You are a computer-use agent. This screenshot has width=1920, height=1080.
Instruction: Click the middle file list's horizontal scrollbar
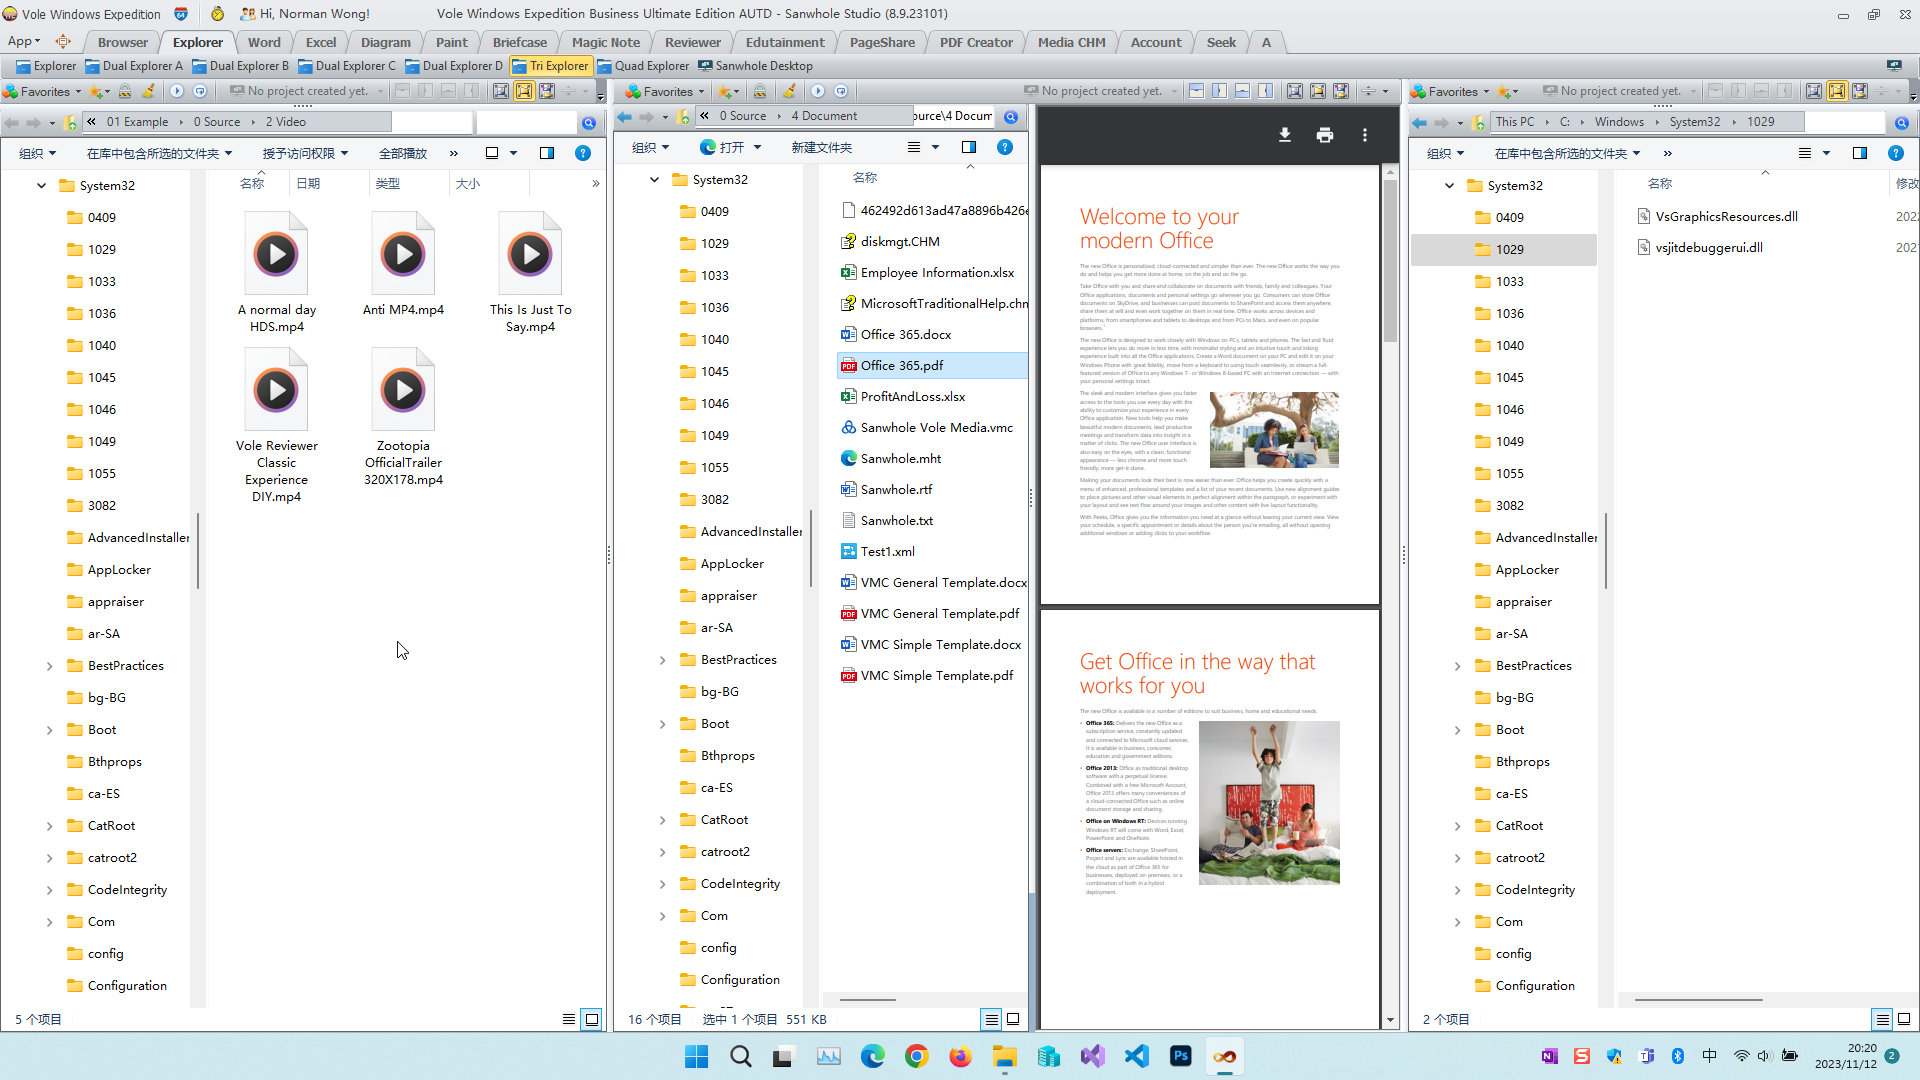coord(868,999)
